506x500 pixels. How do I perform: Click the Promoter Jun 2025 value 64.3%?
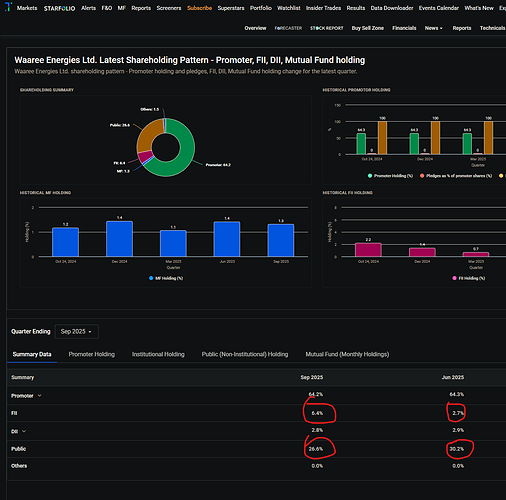[457, 394]
